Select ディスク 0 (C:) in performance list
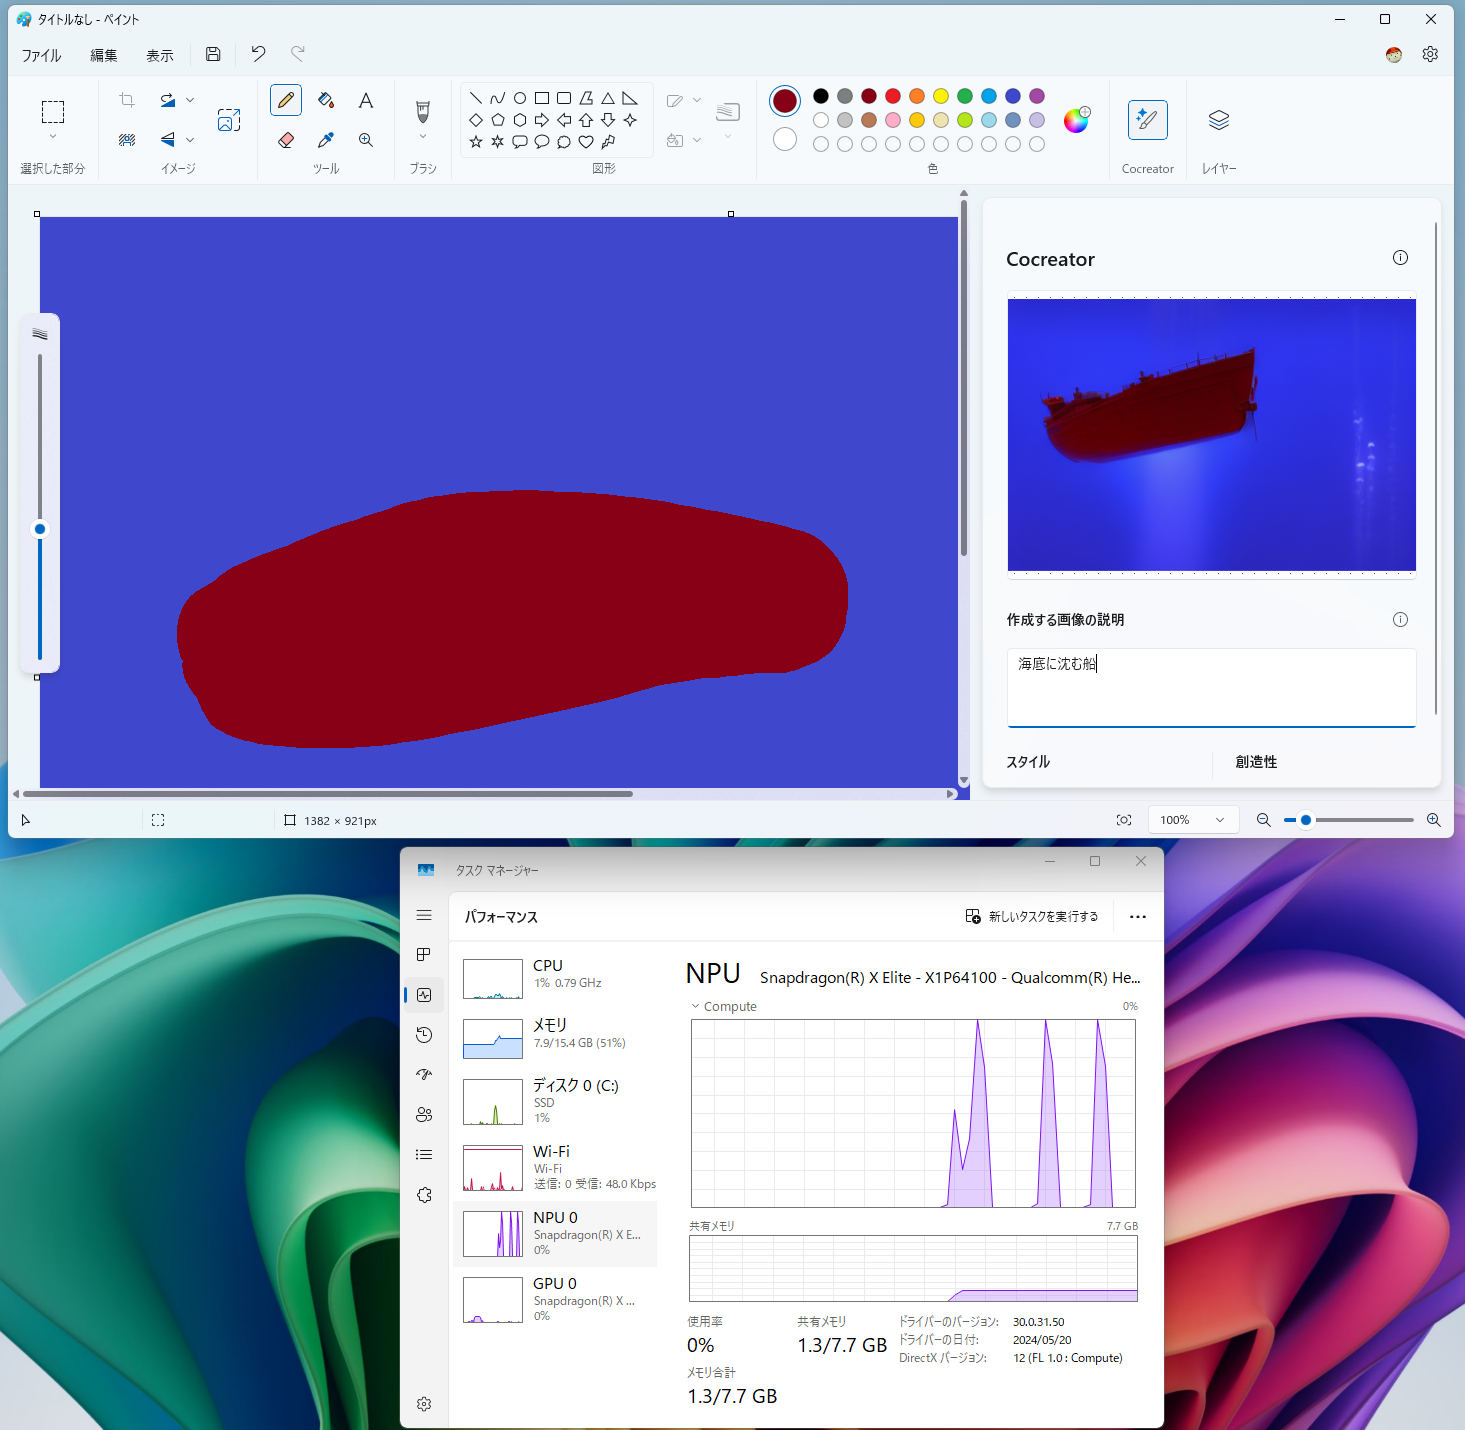 click(555, 1101)
